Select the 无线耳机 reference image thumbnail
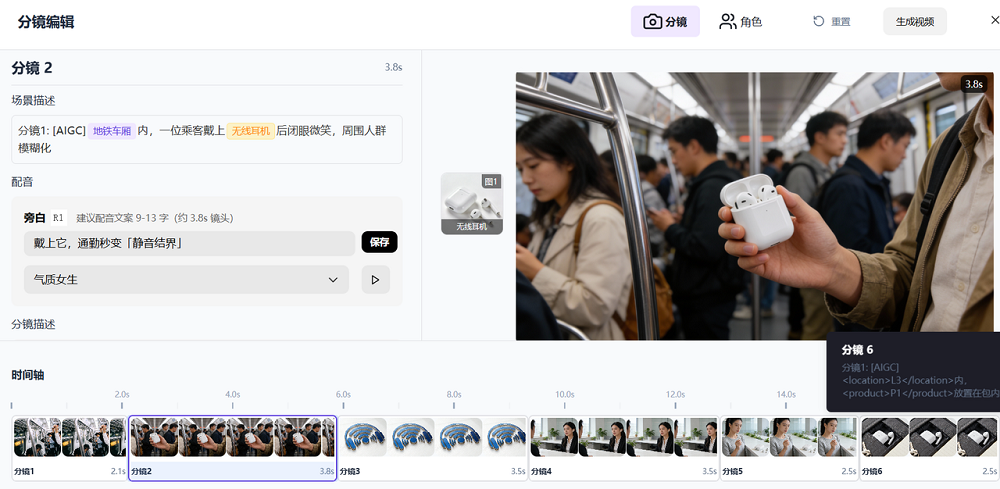This screenshot has height=489, width=1000. 472,203
